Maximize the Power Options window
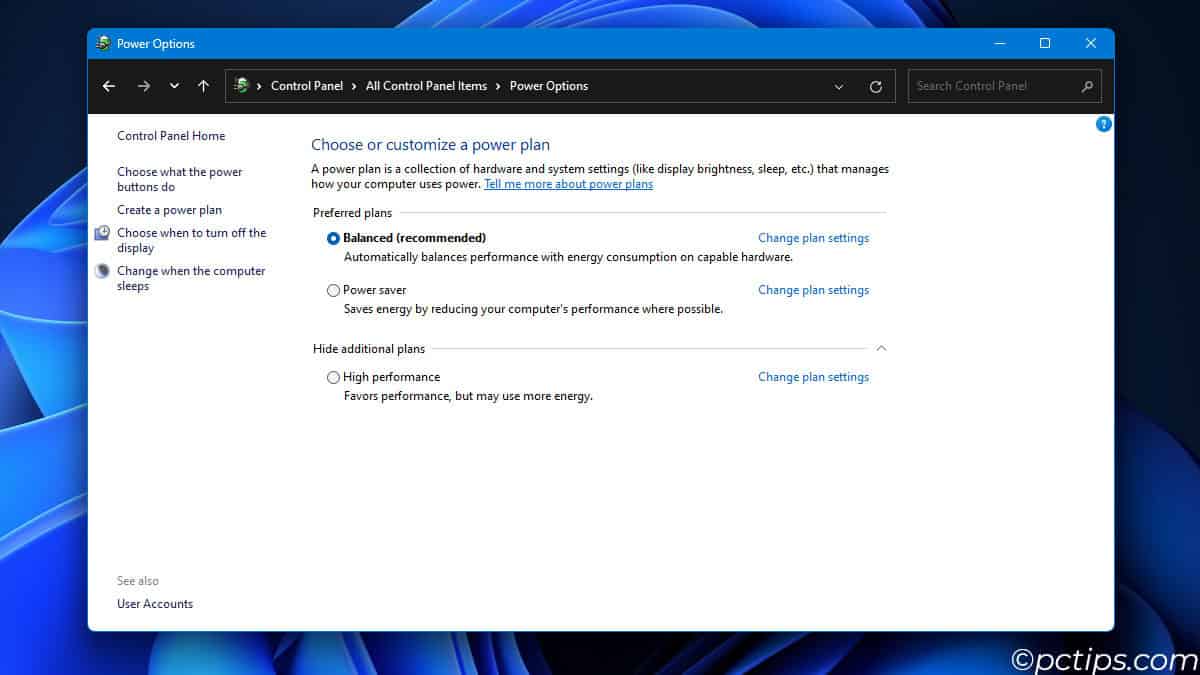Image resolution: width=1200 pixels, height=675 pixels. tap(1045, 43)
